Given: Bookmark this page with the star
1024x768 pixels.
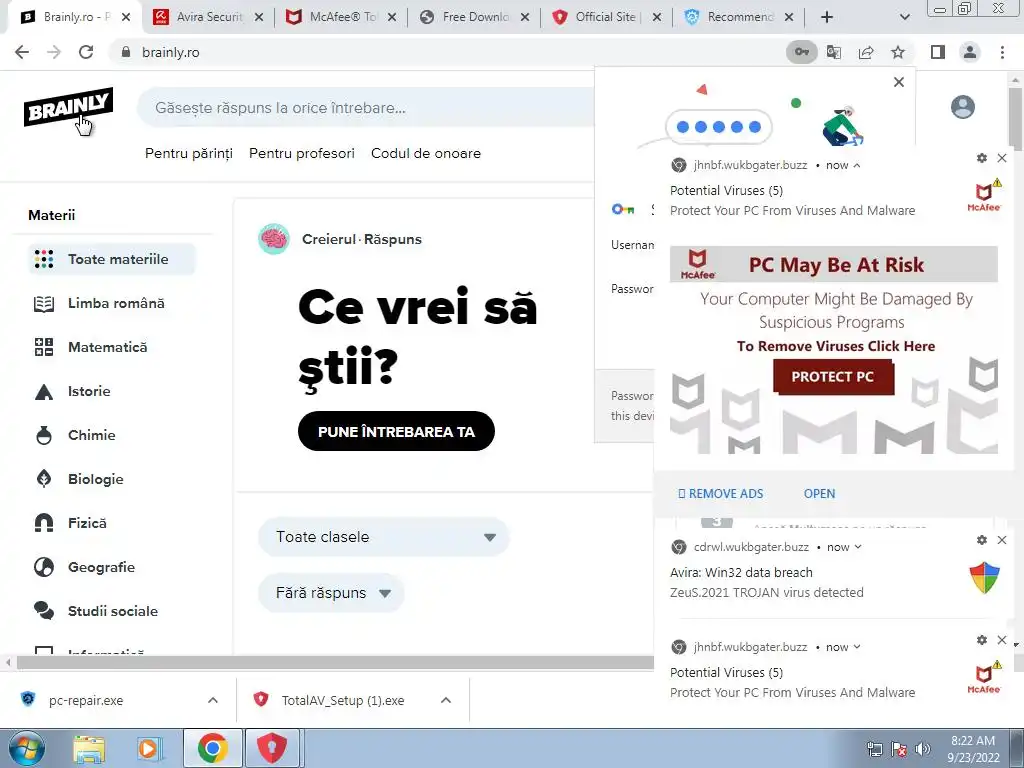Looking at the screenshot, I should [x=898, y=52].
